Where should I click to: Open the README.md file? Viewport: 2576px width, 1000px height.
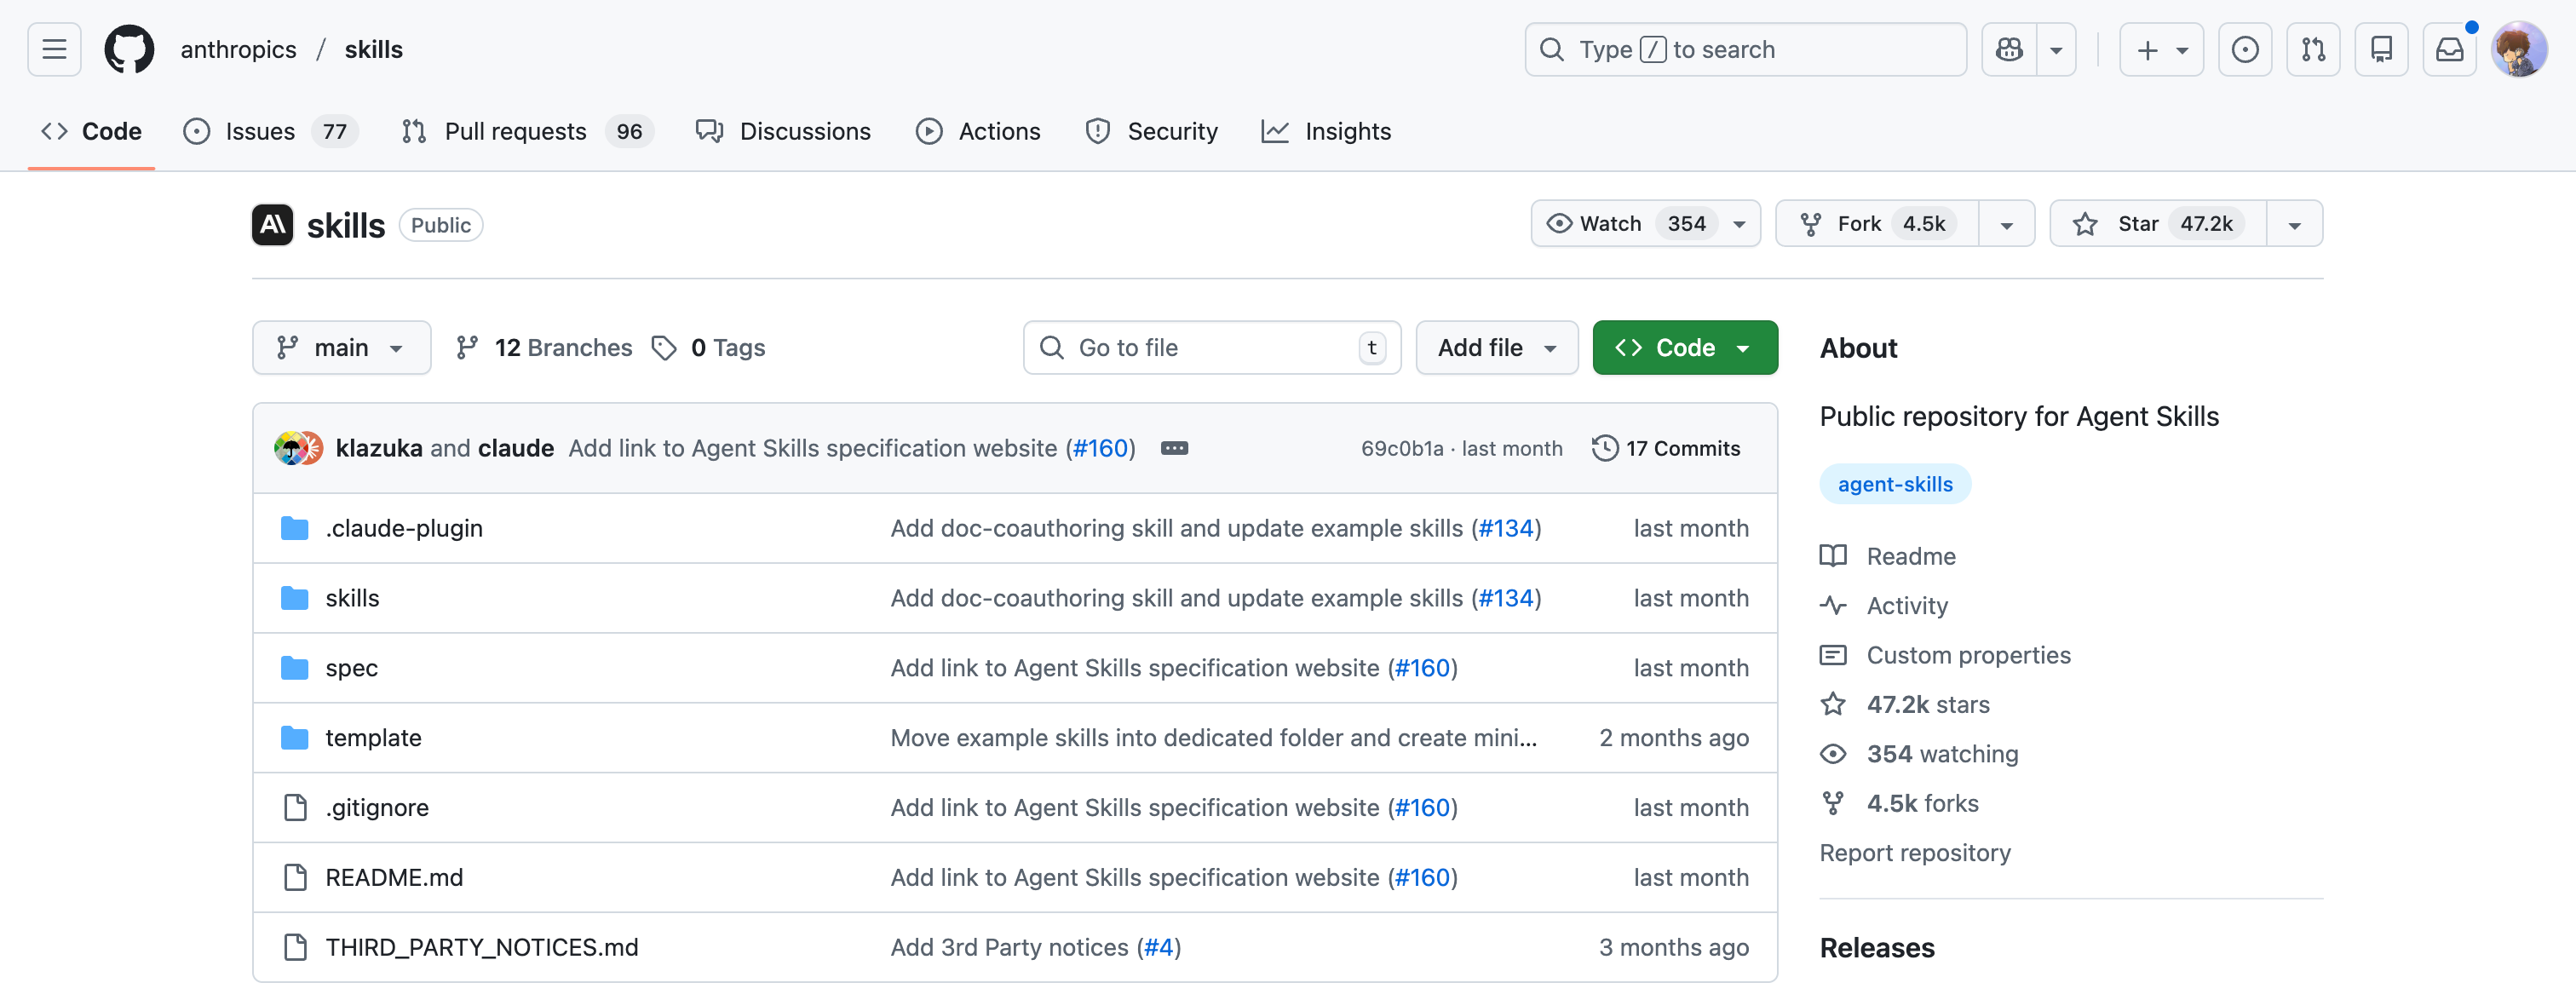pyautogui.click(x=394, y=877)
